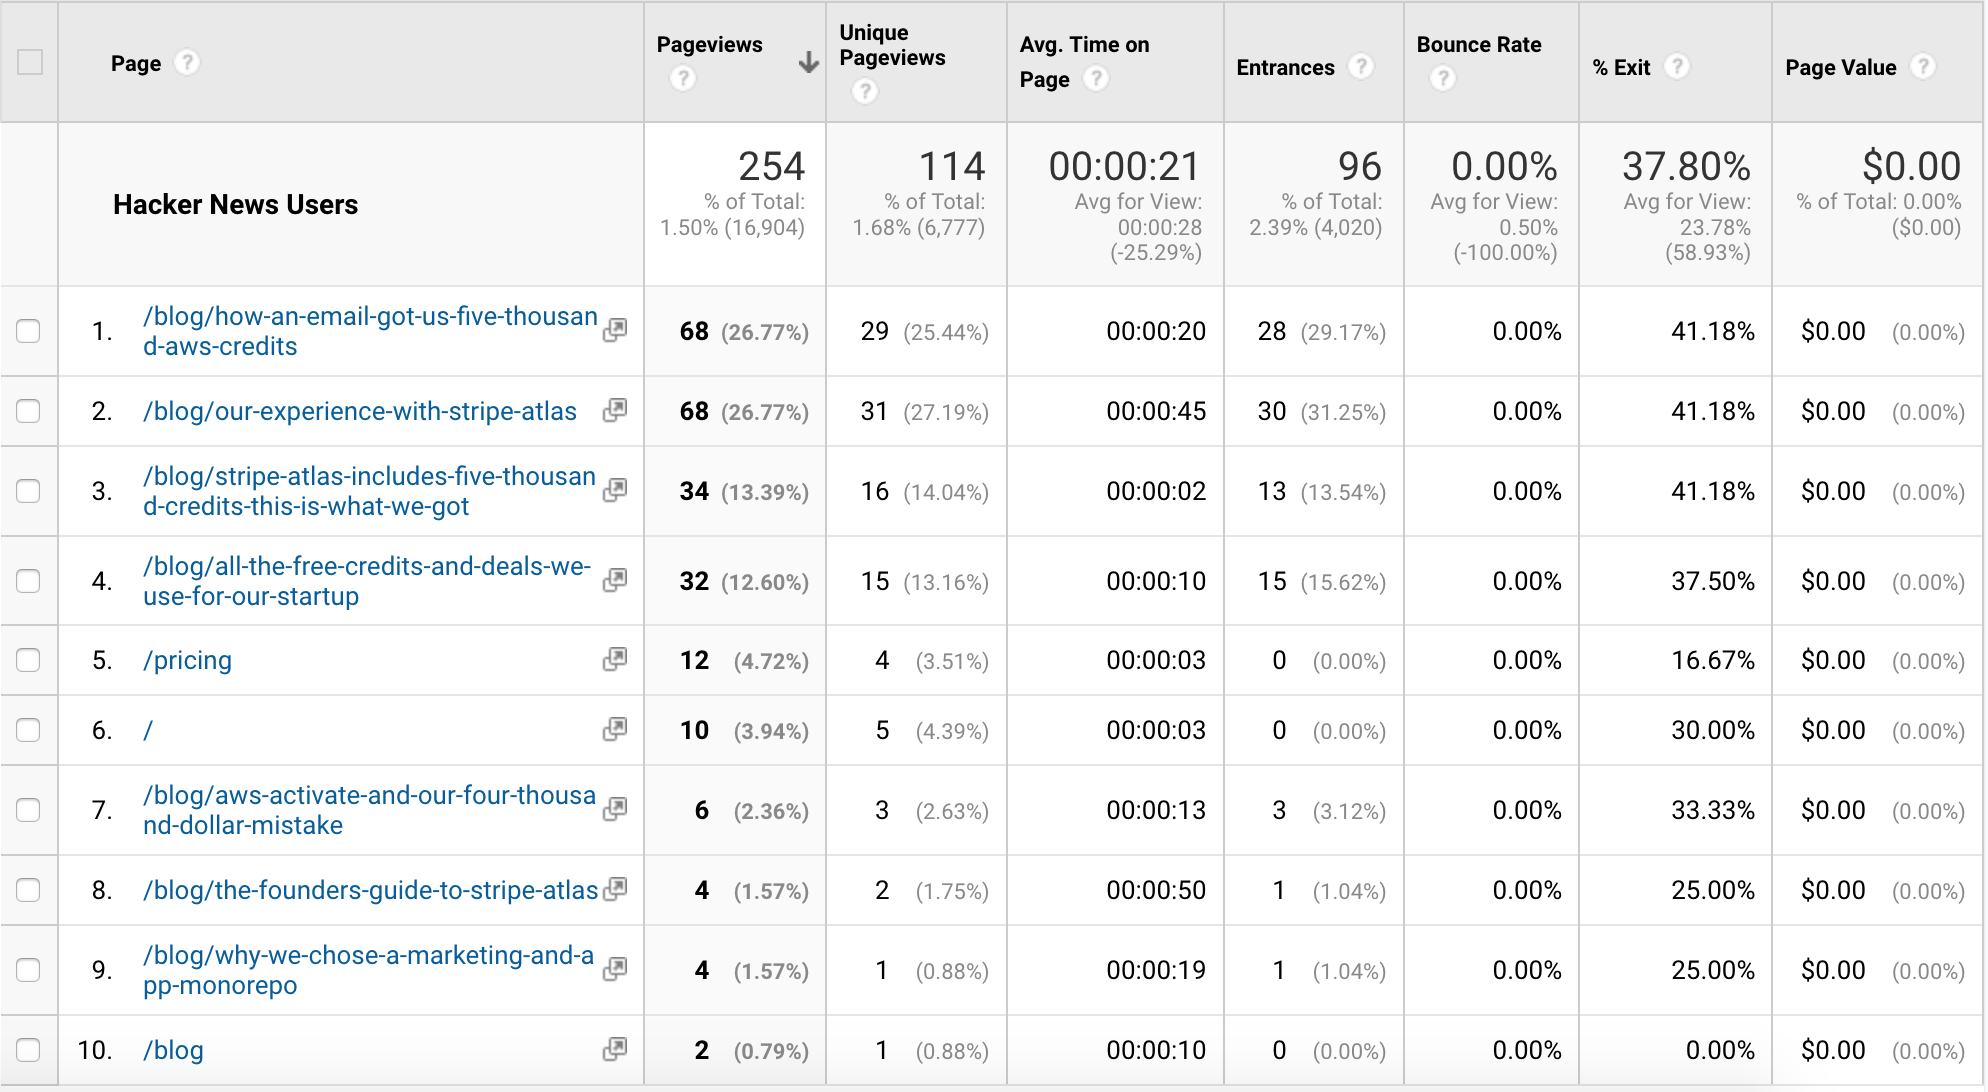Check row 4 free-credits-and-deals checkbox
Image resolution: width=1988 pixels, height=1092 pixels.
(29, 581)
